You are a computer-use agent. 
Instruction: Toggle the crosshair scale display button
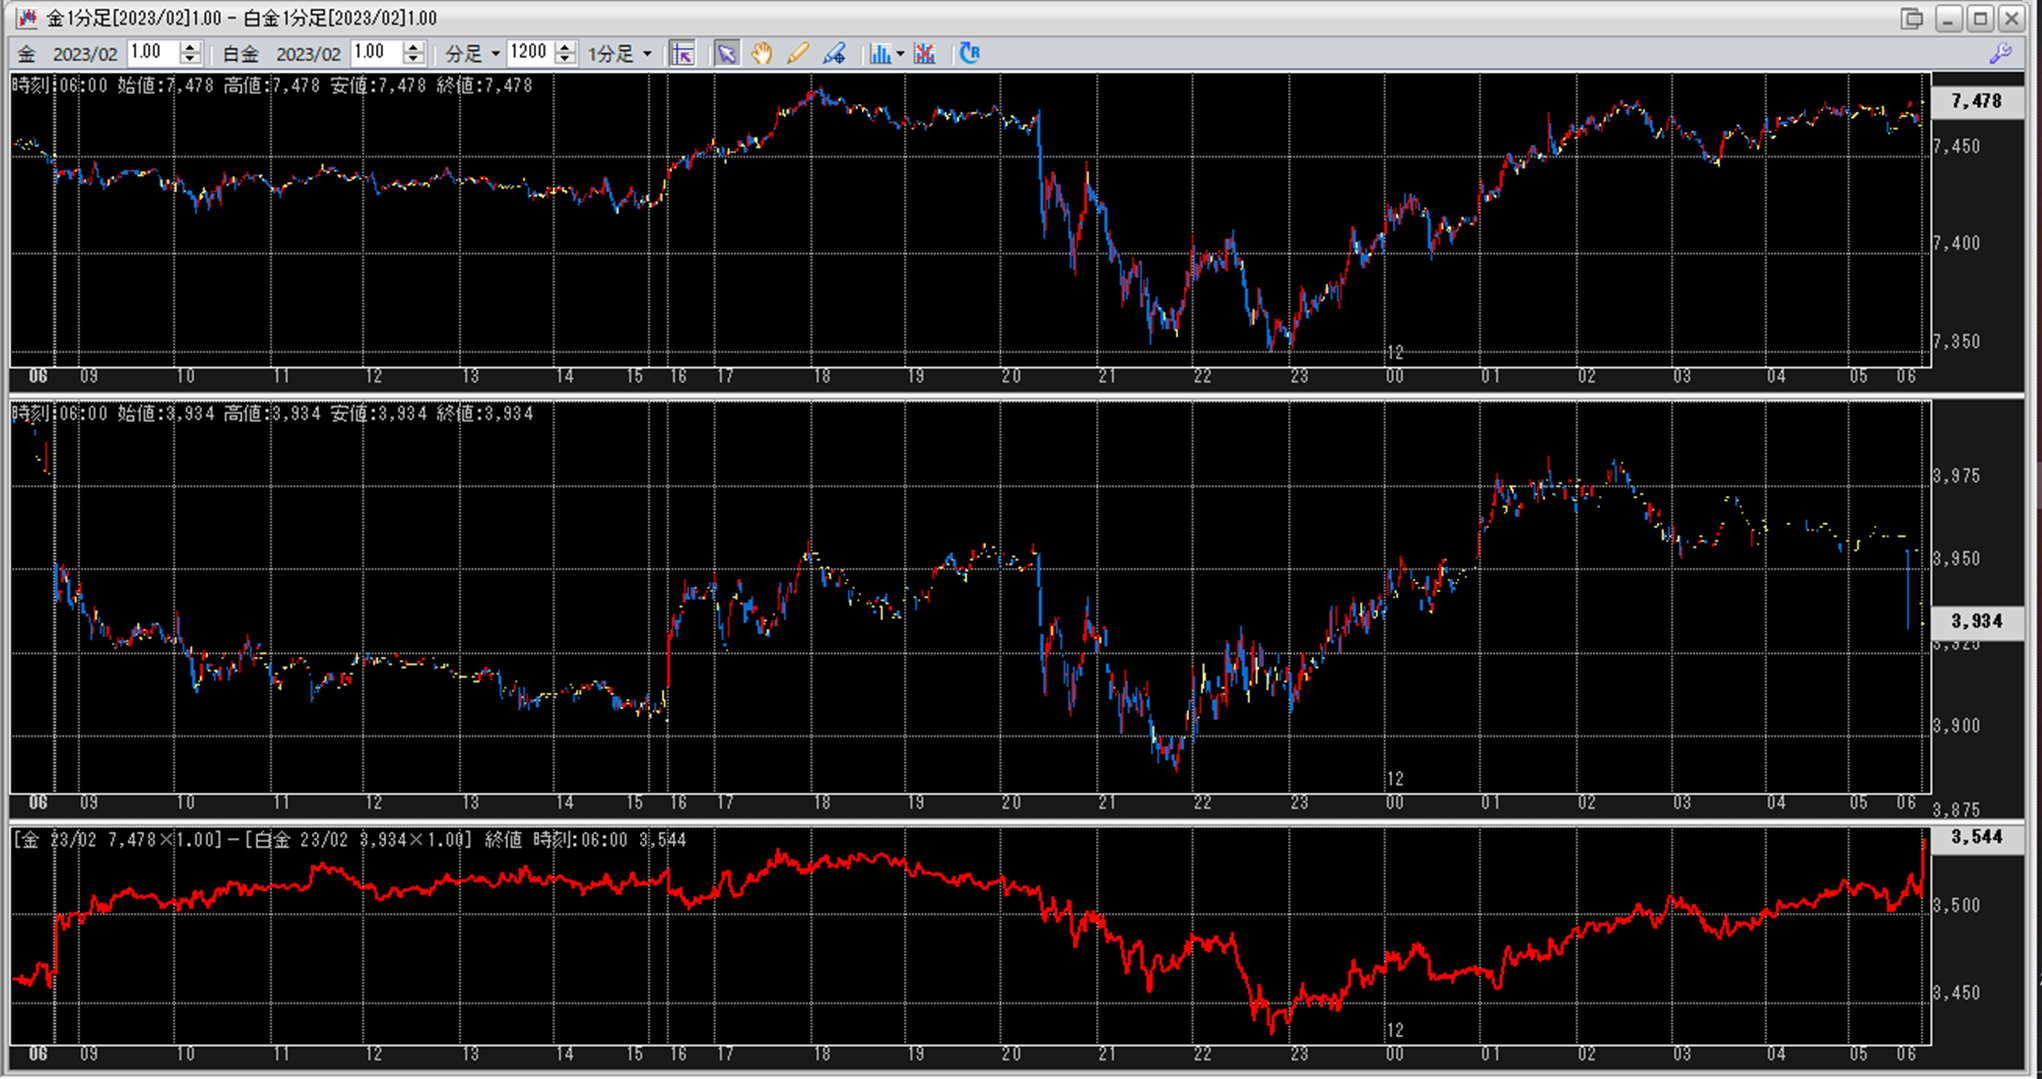click(x=682, y=53)
